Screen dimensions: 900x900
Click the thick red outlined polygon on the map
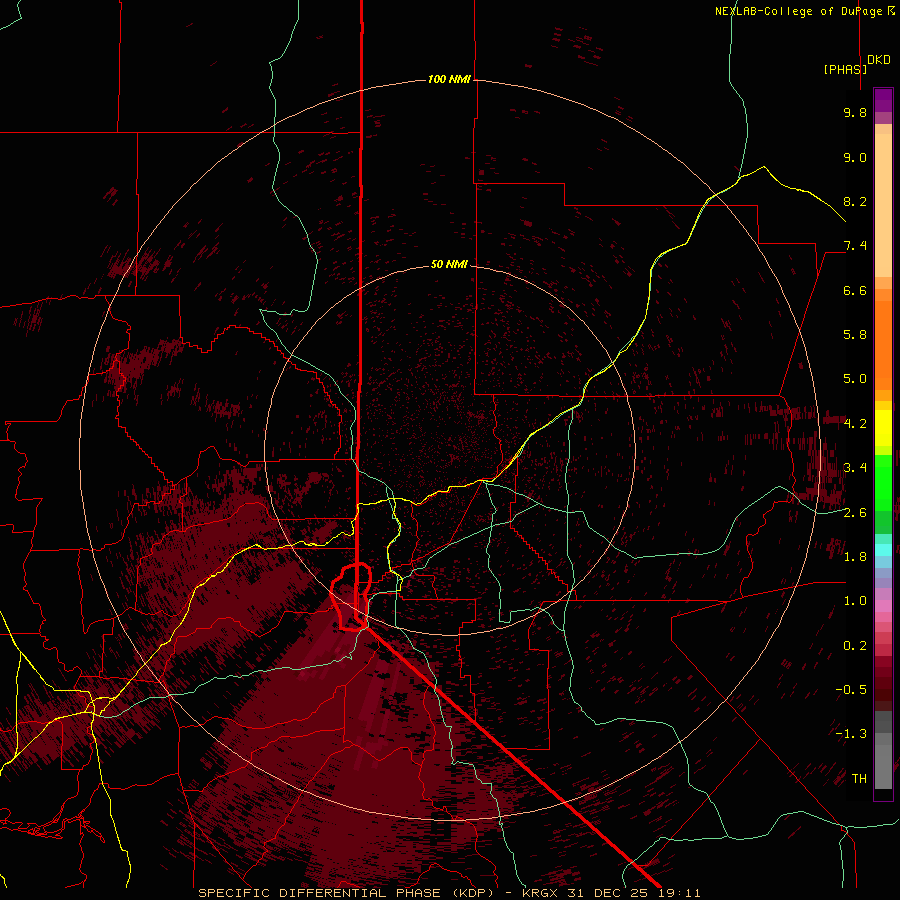click(x=351, y=597)
